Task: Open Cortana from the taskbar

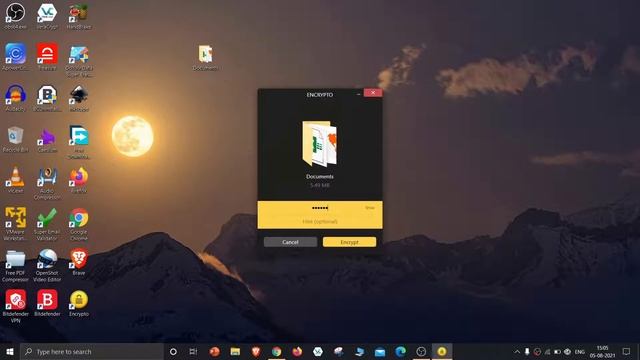Action: (x=173, y=351)
